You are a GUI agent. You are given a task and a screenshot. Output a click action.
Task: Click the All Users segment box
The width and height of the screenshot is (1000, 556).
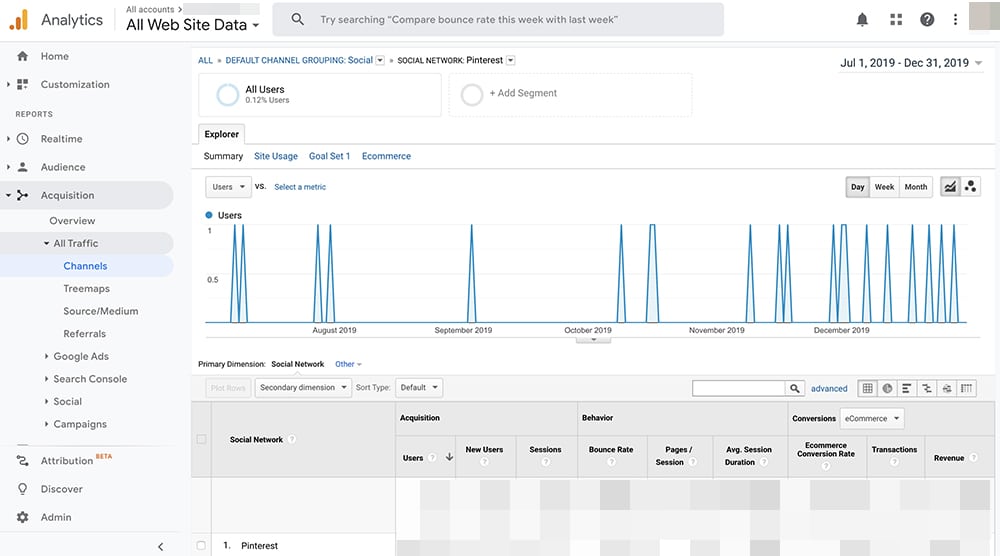tap(320, 94)
